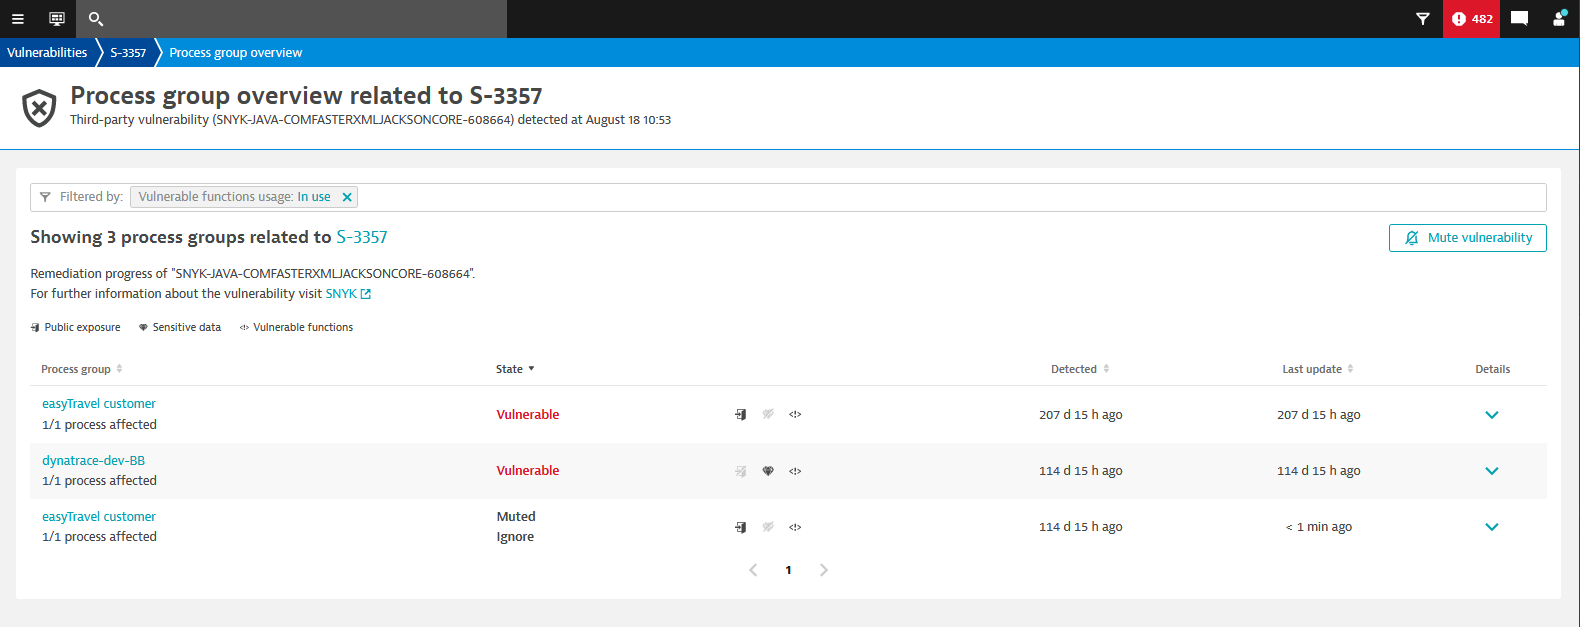Click public exposure icon in muted row
Viewport: 1580px width, 627px height.
741,527
